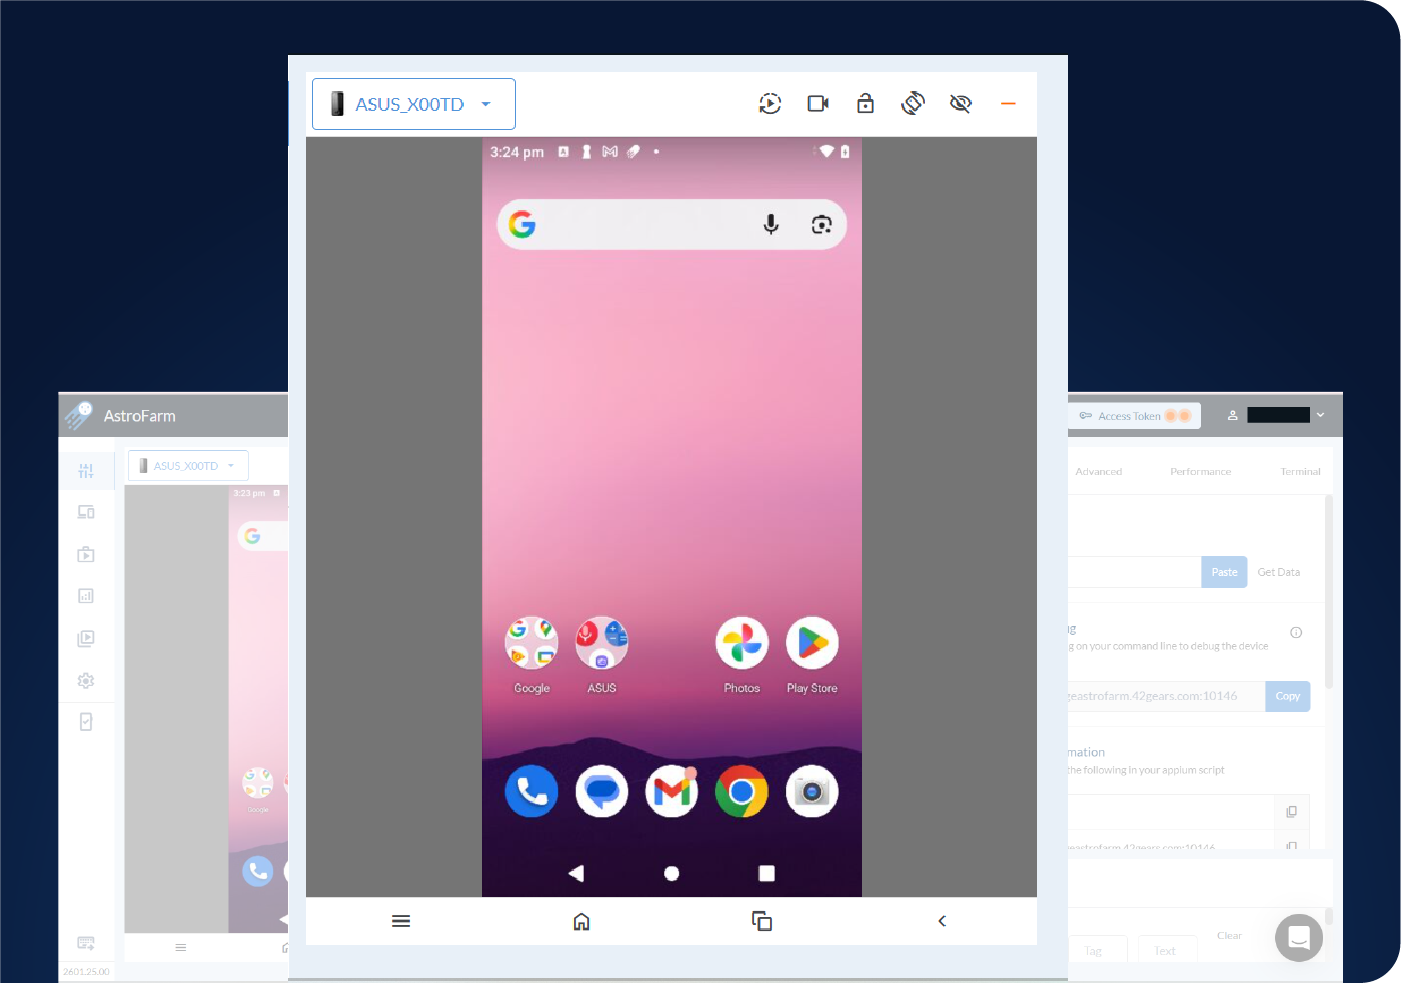The image size is (1401, 983).
Task: Rotate the device screen
Action: [x=912, y=104]
